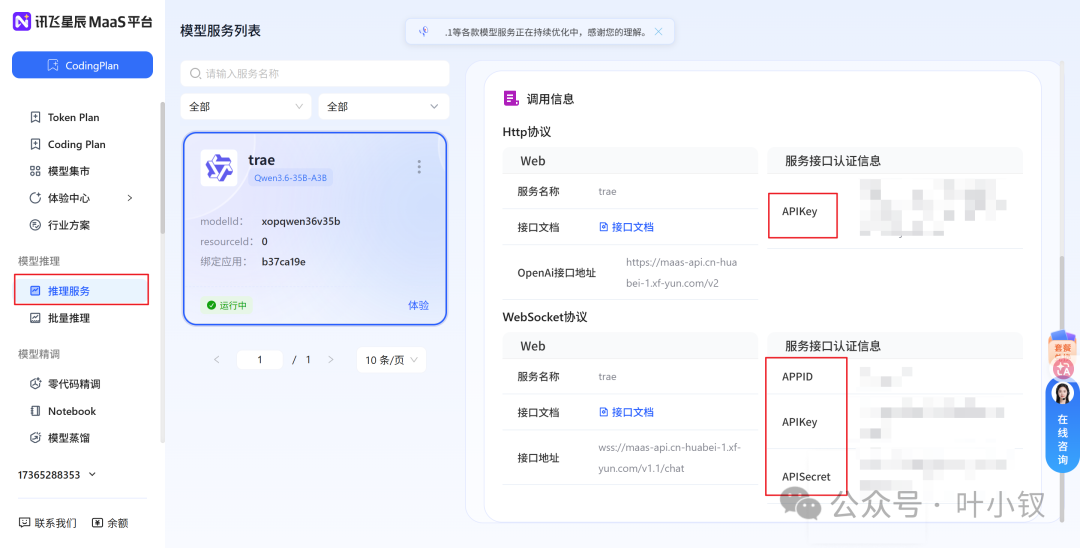Open 接口文档 link under Http协议
Image resolution: width=1080 pixels, height=548 pixels.
[627, 227]
